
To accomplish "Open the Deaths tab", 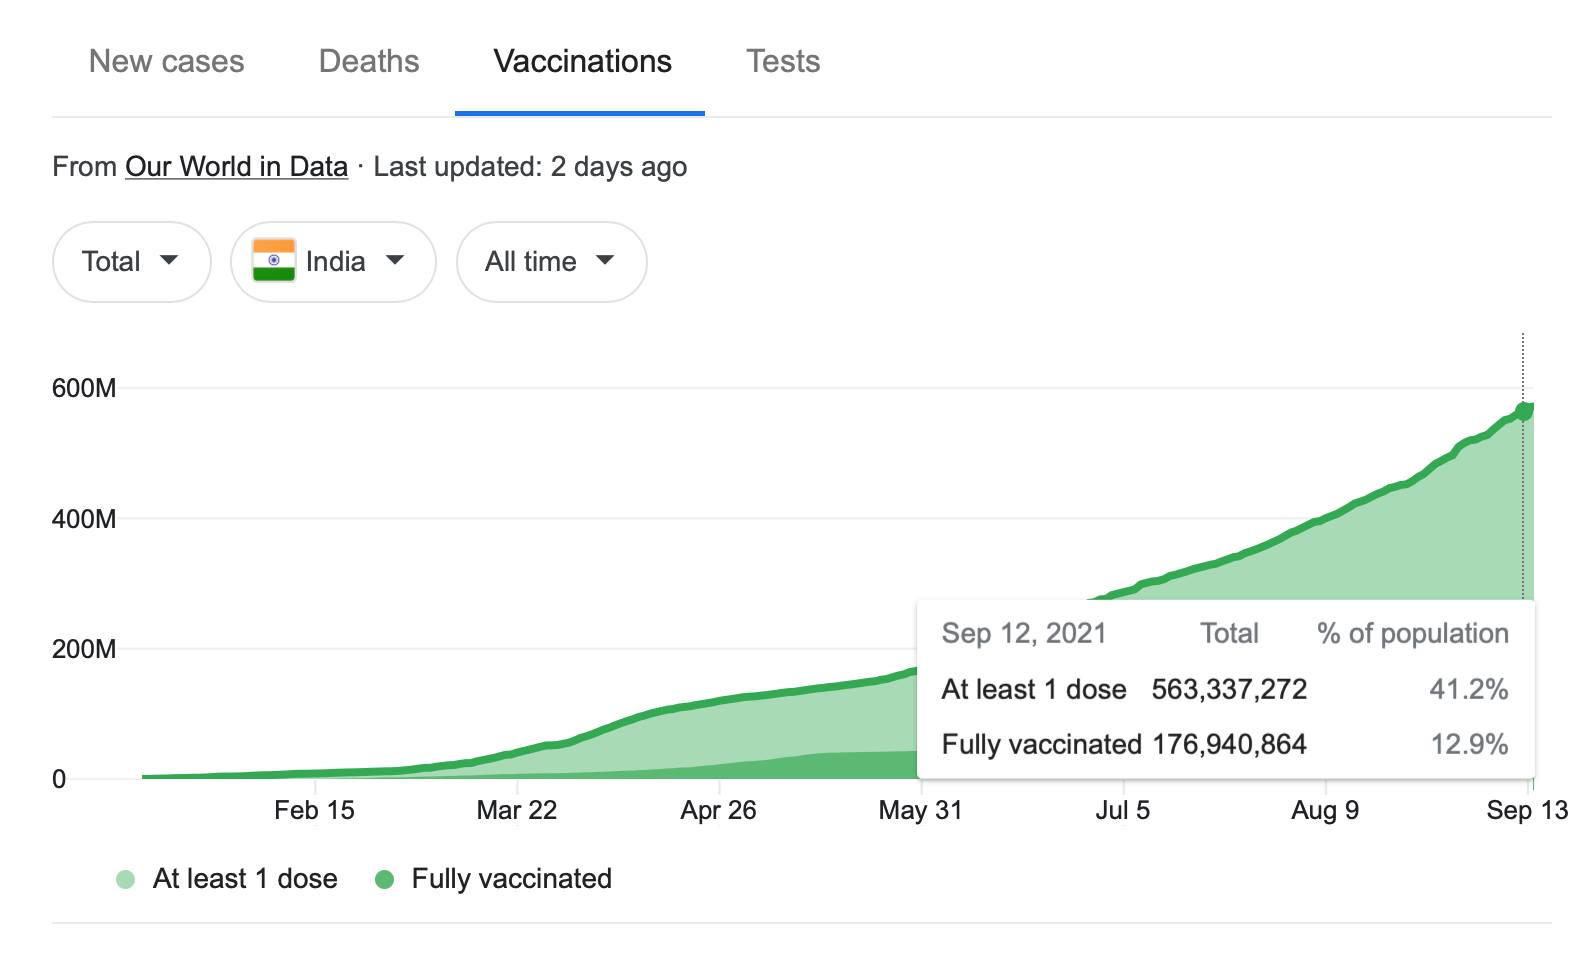I will 368,62.
